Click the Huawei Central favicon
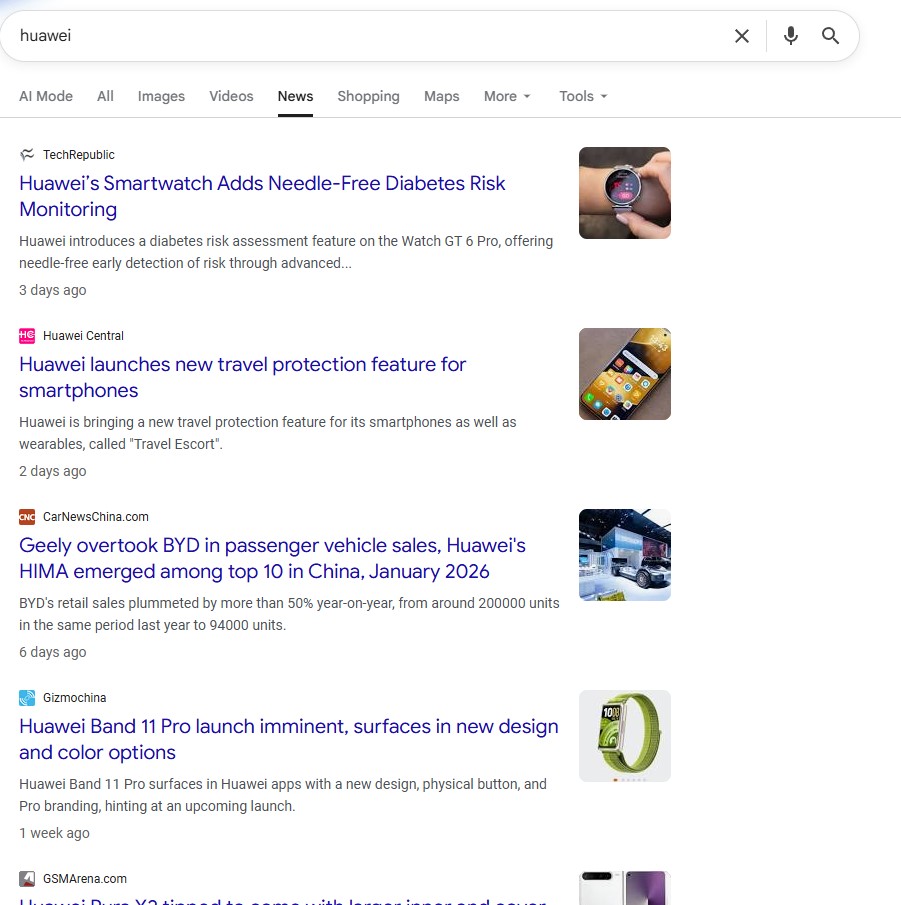This screenshot has height=905, width=901. [27, 336]
